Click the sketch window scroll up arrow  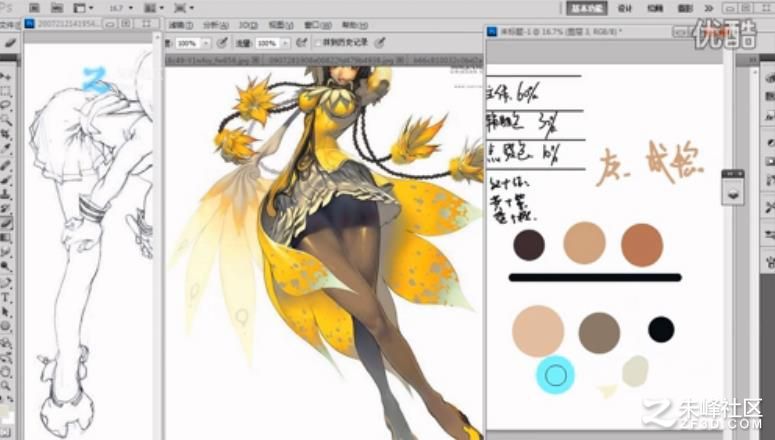(x=157, y=38)
